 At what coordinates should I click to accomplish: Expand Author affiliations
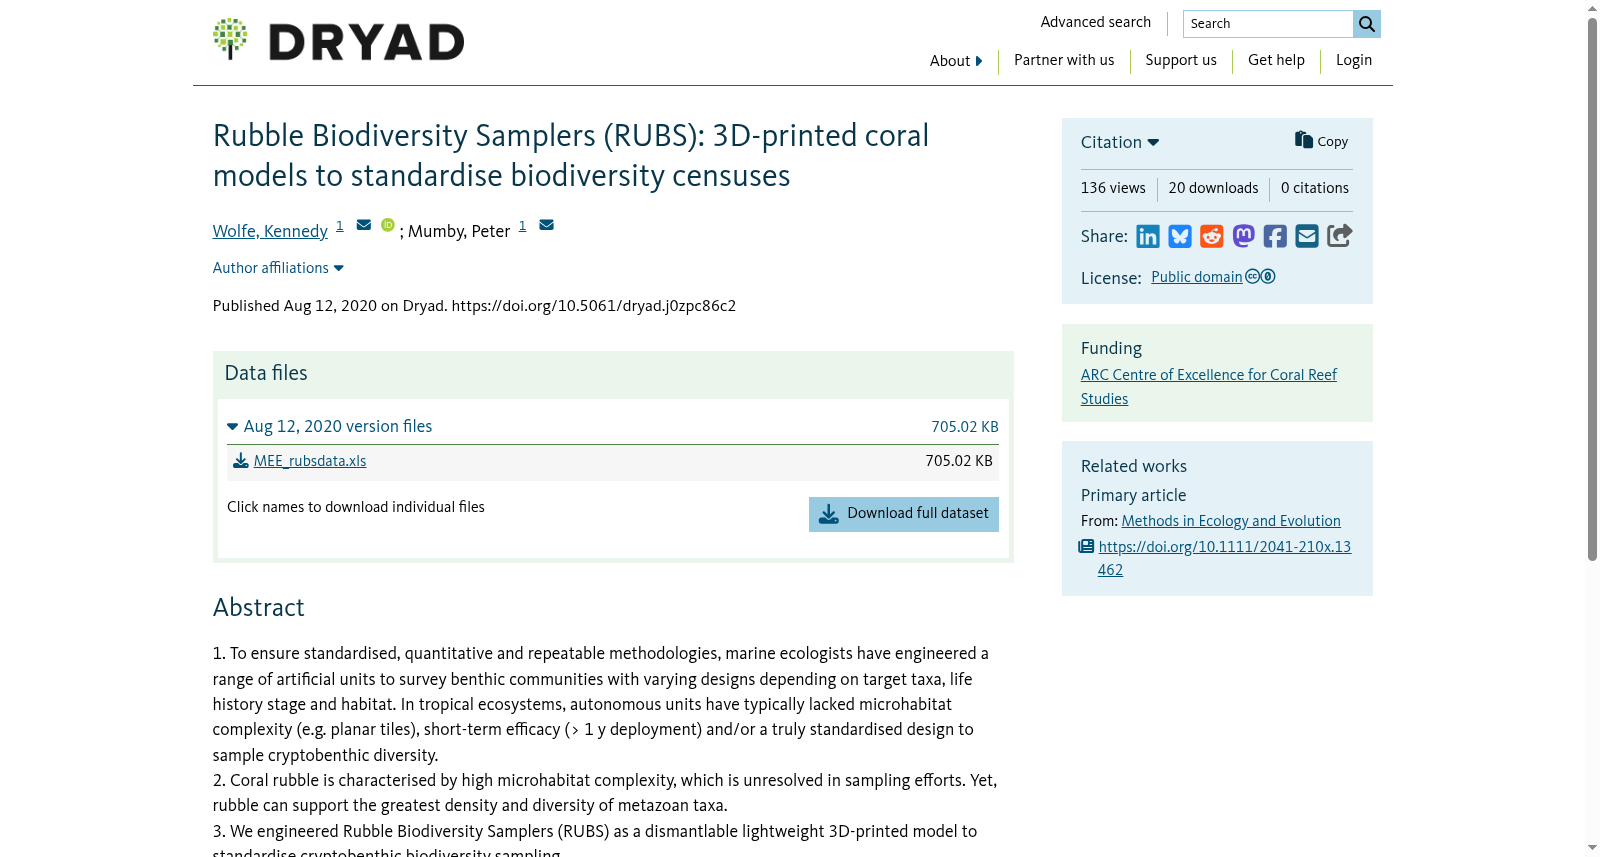pos(278,268)
